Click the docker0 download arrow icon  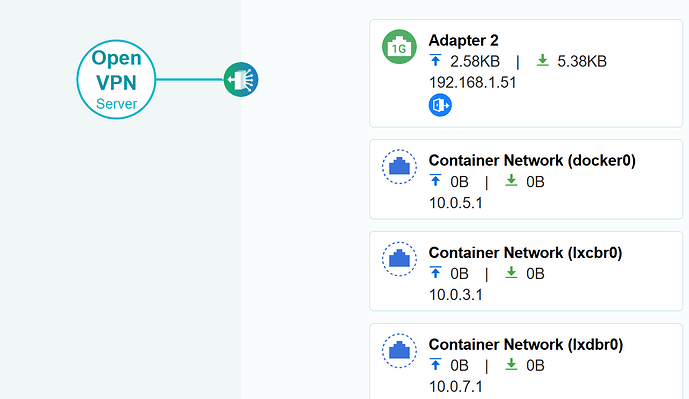511,181
